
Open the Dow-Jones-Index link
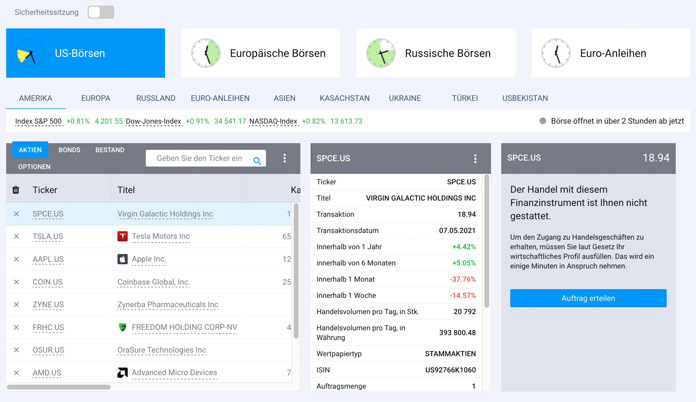154,121
